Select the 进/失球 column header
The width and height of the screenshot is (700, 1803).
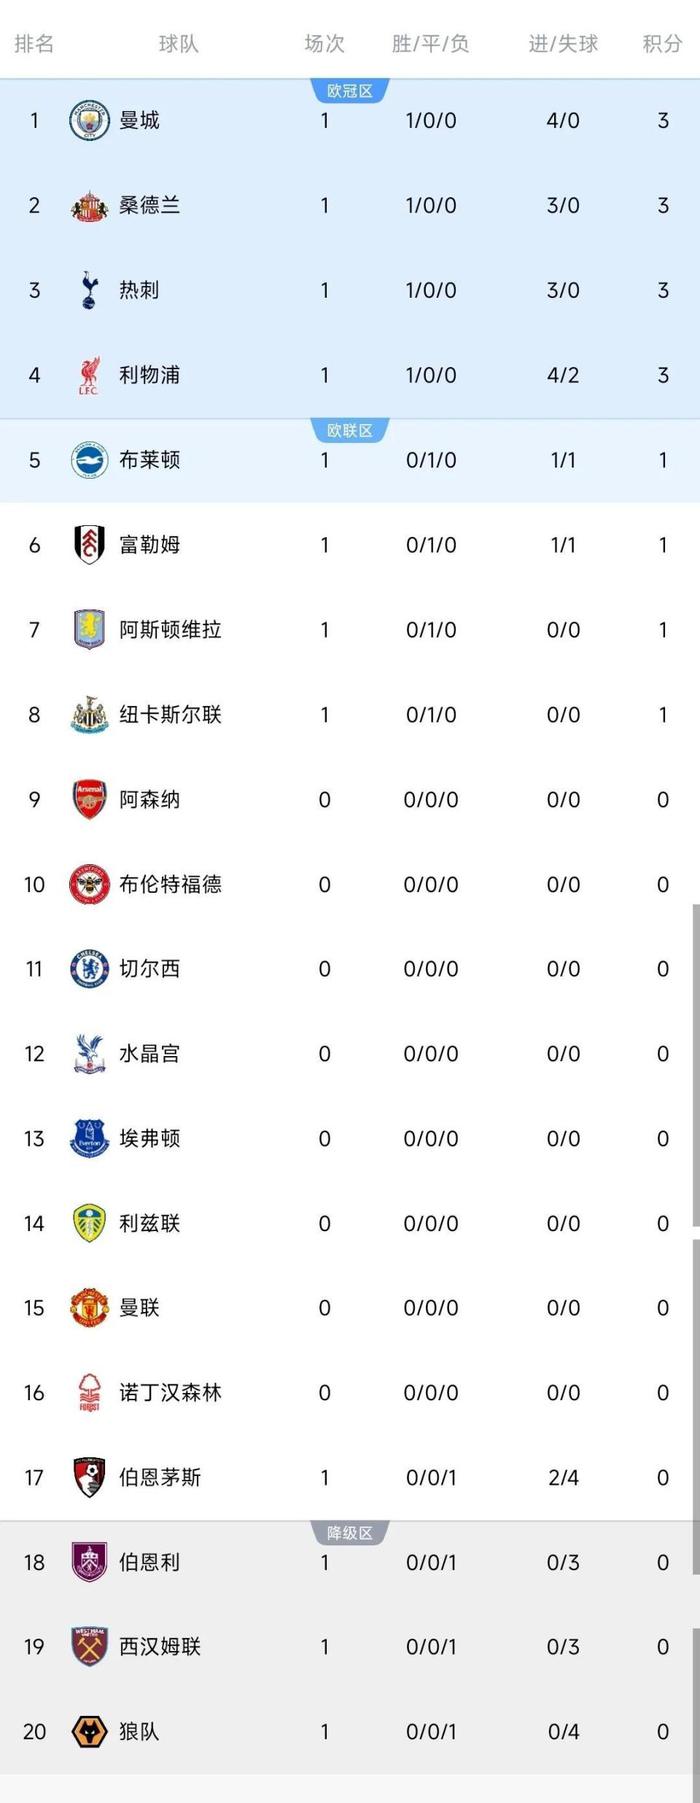[563, 43]
